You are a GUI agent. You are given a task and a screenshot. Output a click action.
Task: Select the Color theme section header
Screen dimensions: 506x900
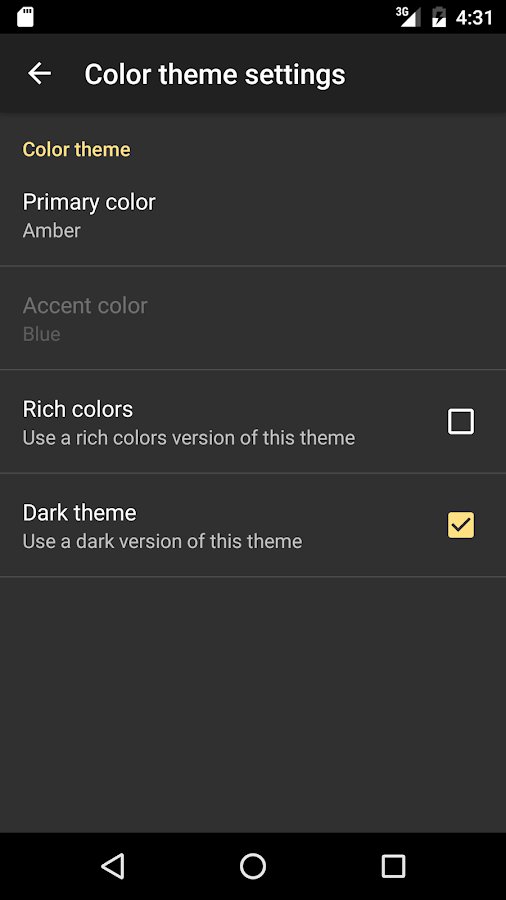[76, 149]
